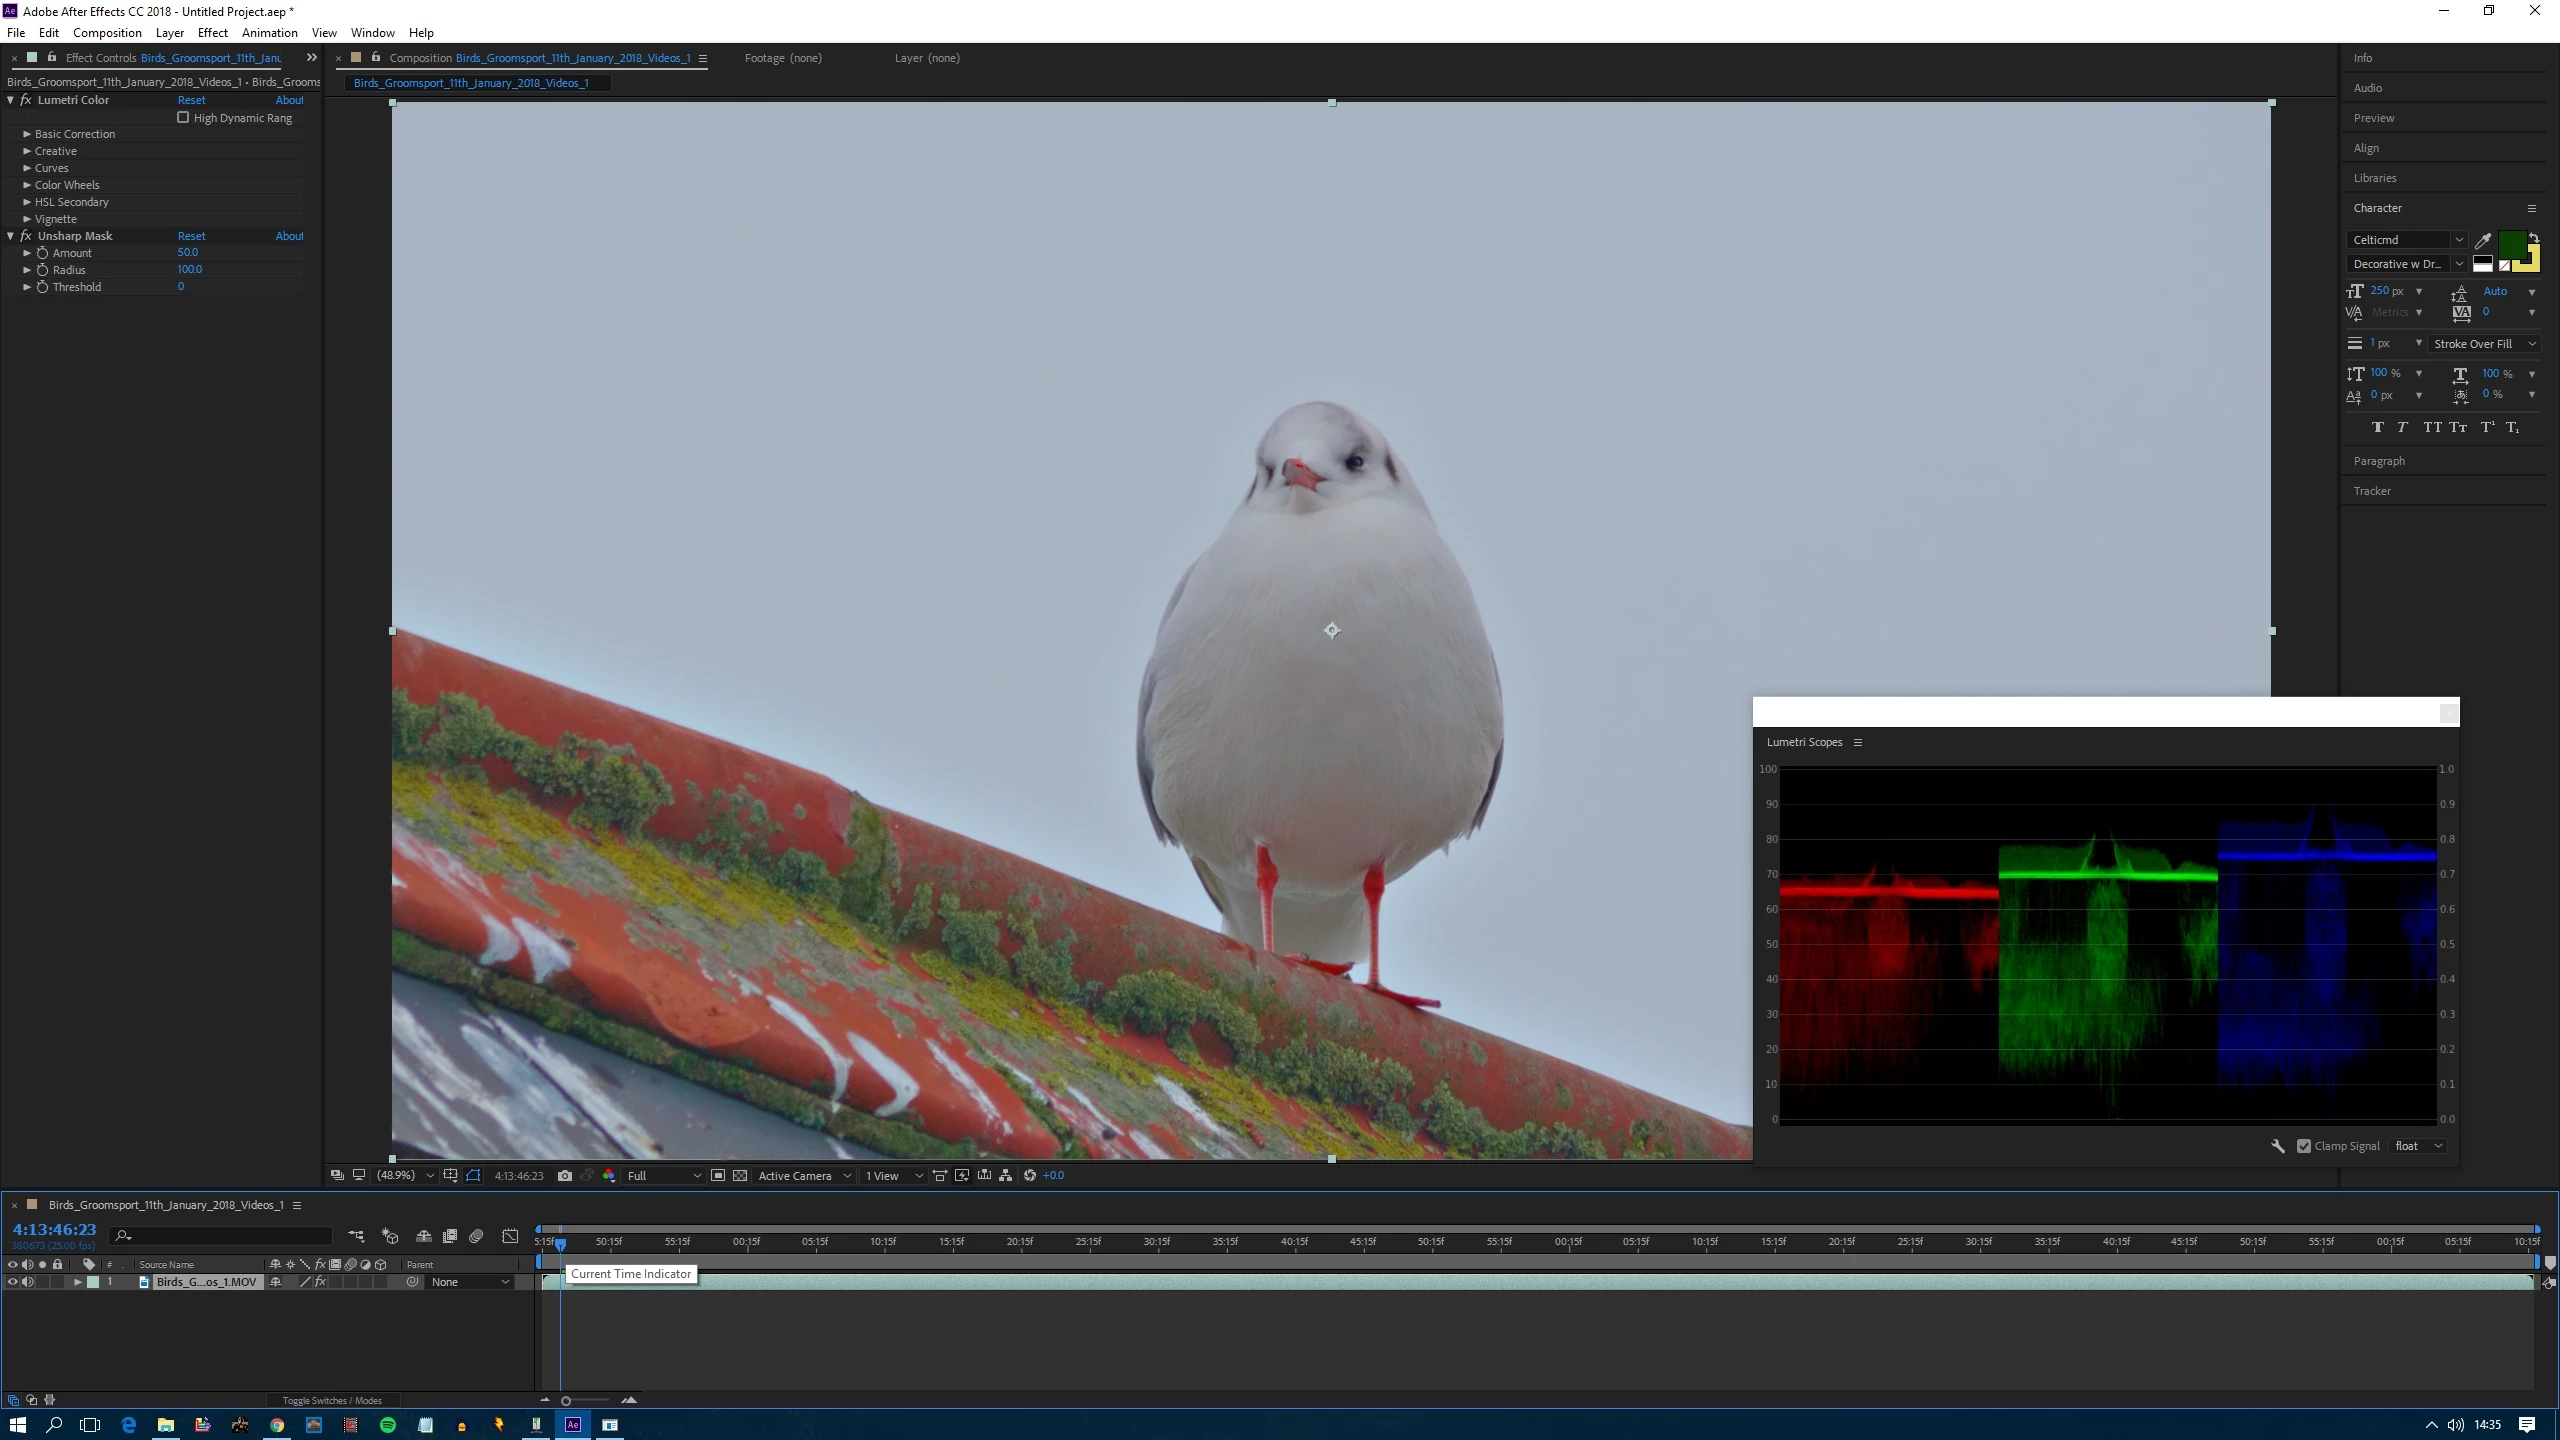This screenshot has width=2560, height=1440.
Task: Uncheck the Clamp Signal checkbox
Action: click(2304, 1146)
